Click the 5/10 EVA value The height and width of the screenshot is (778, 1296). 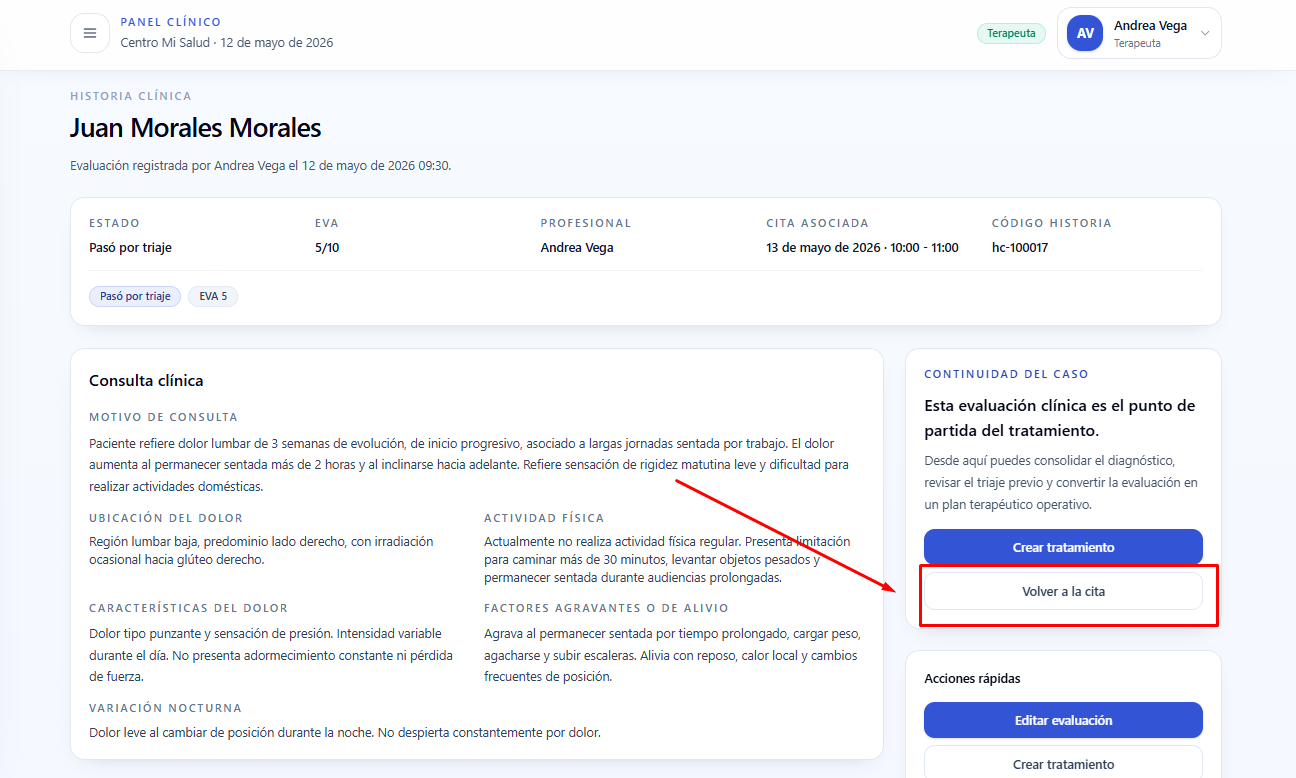coord(327,248)
